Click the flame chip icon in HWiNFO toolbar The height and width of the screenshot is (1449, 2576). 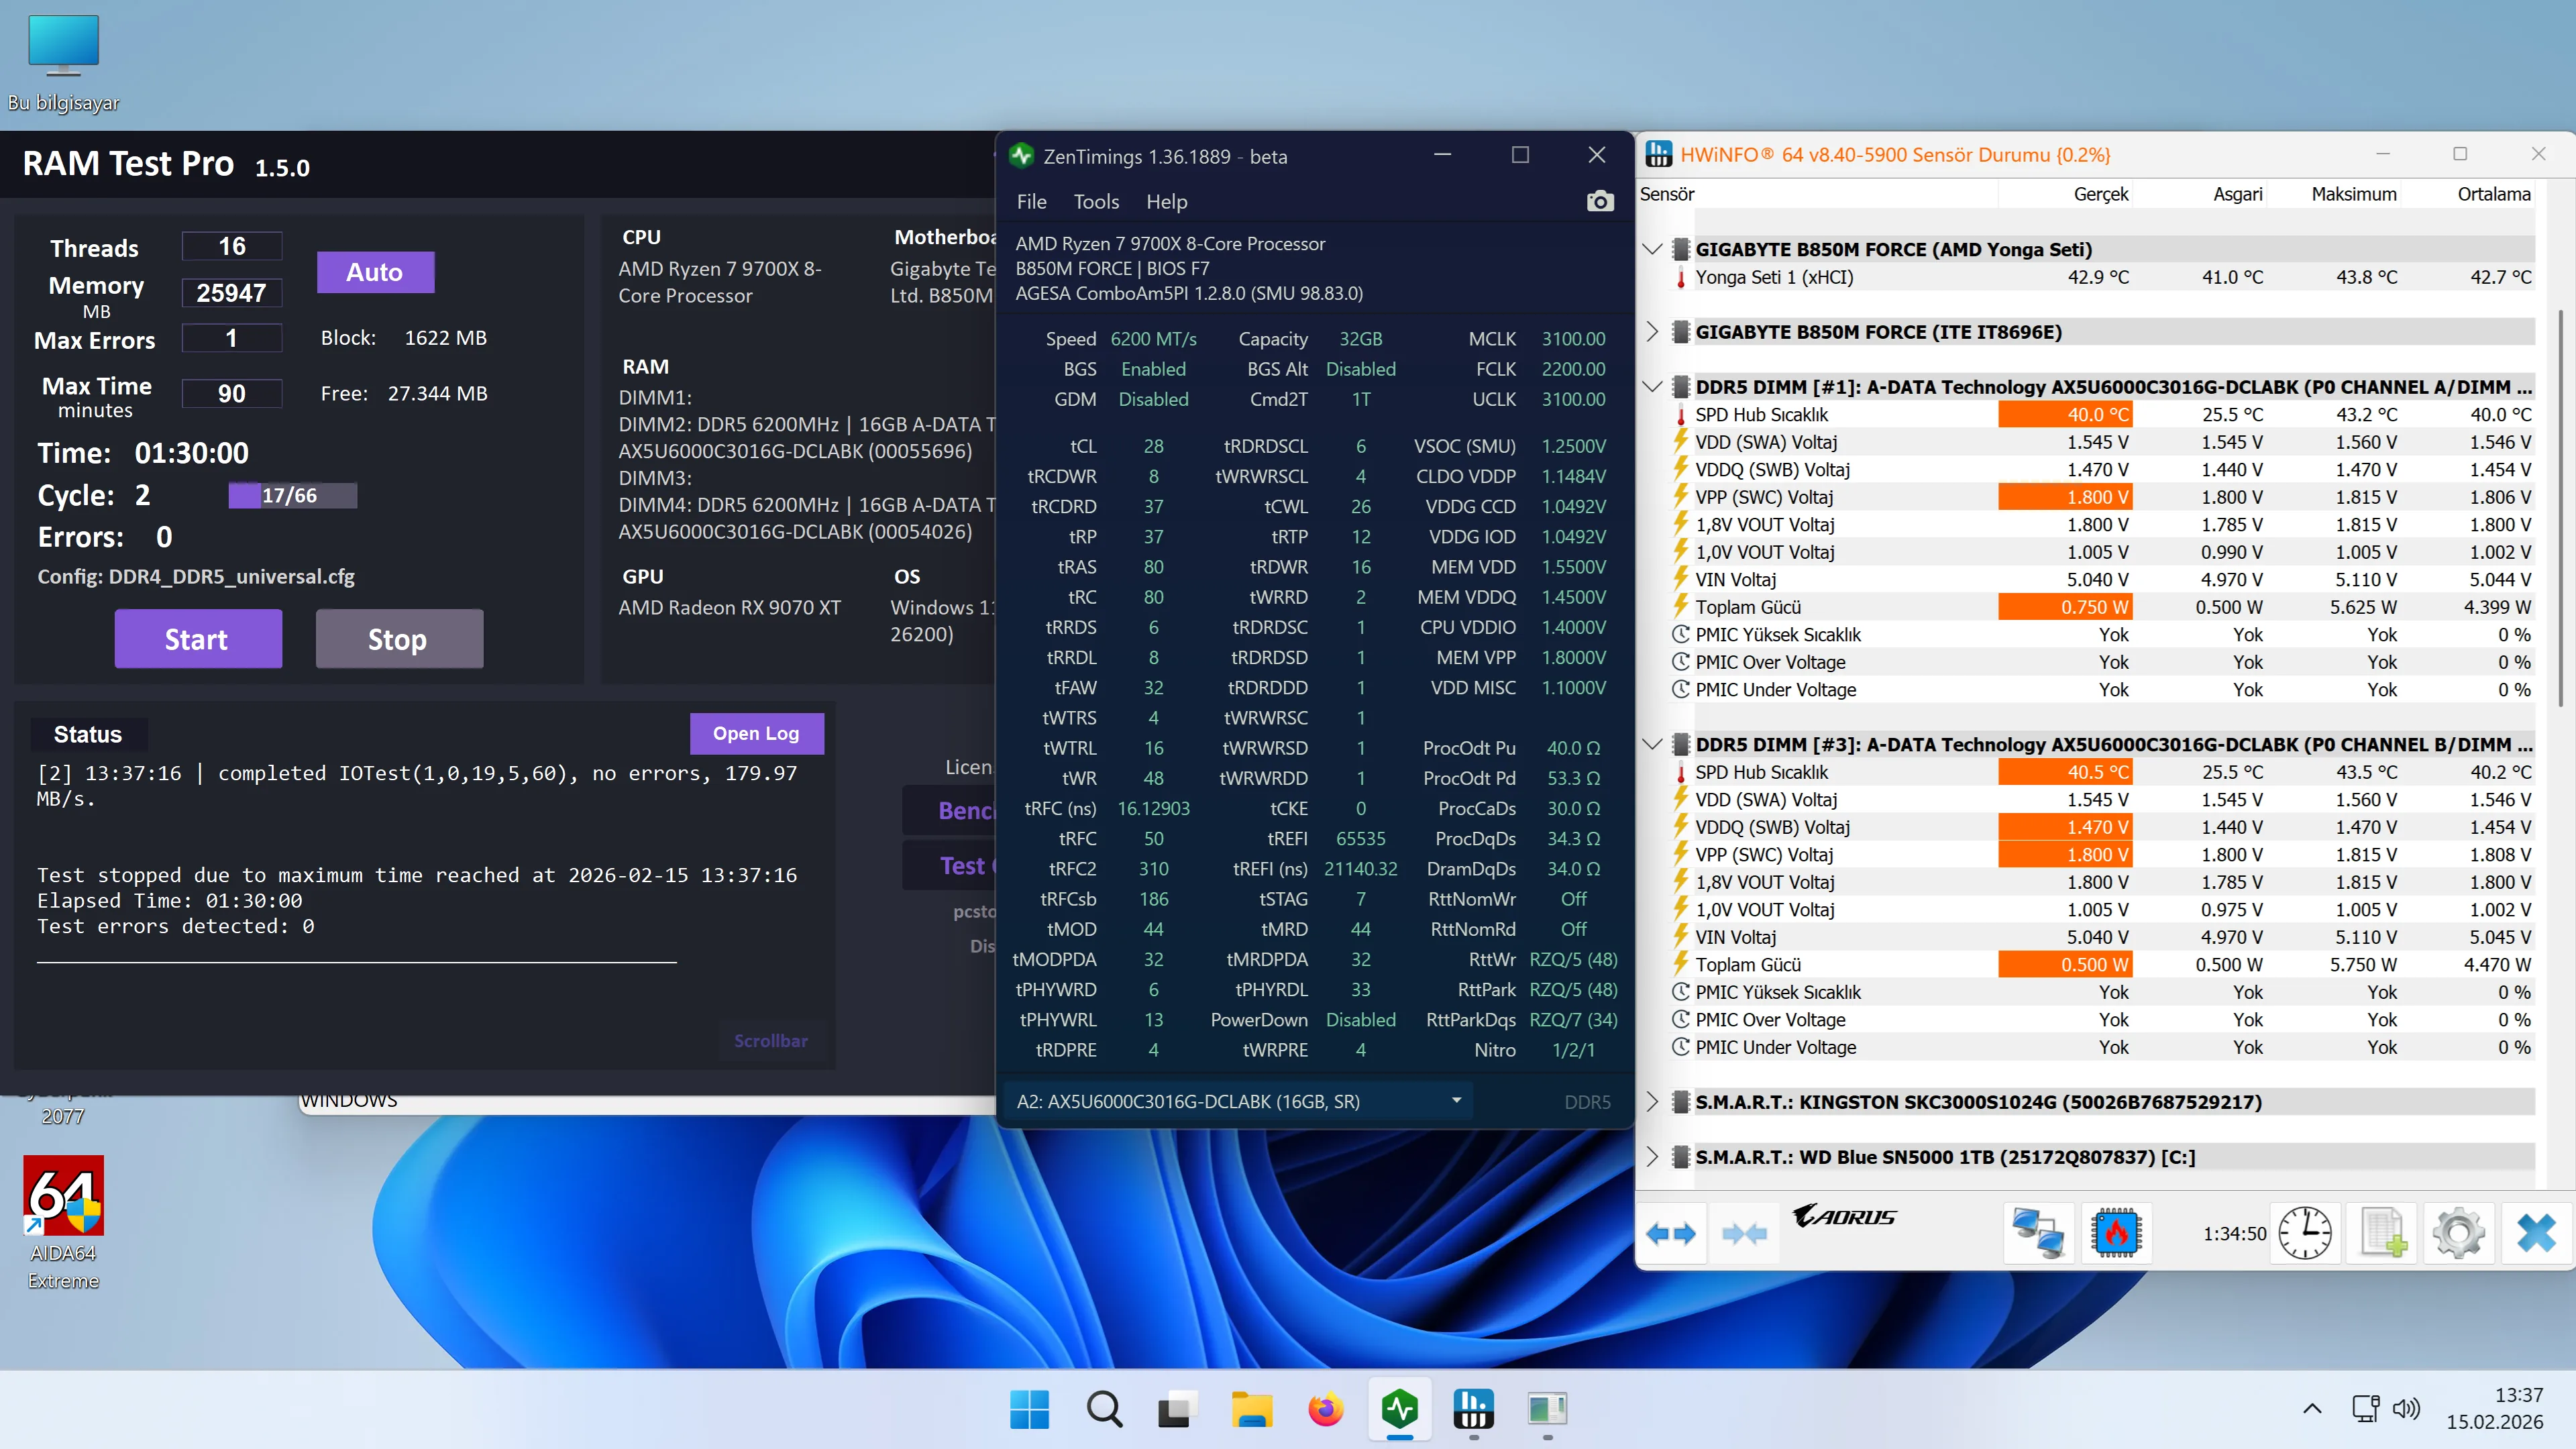2116,1232
